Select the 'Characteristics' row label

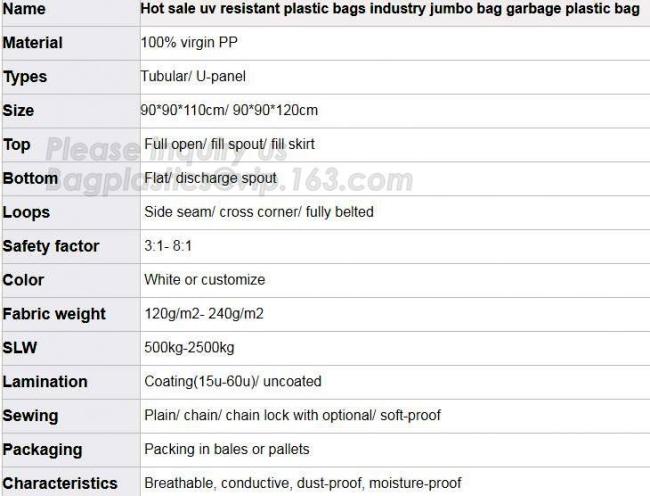[x=60, y=483]
